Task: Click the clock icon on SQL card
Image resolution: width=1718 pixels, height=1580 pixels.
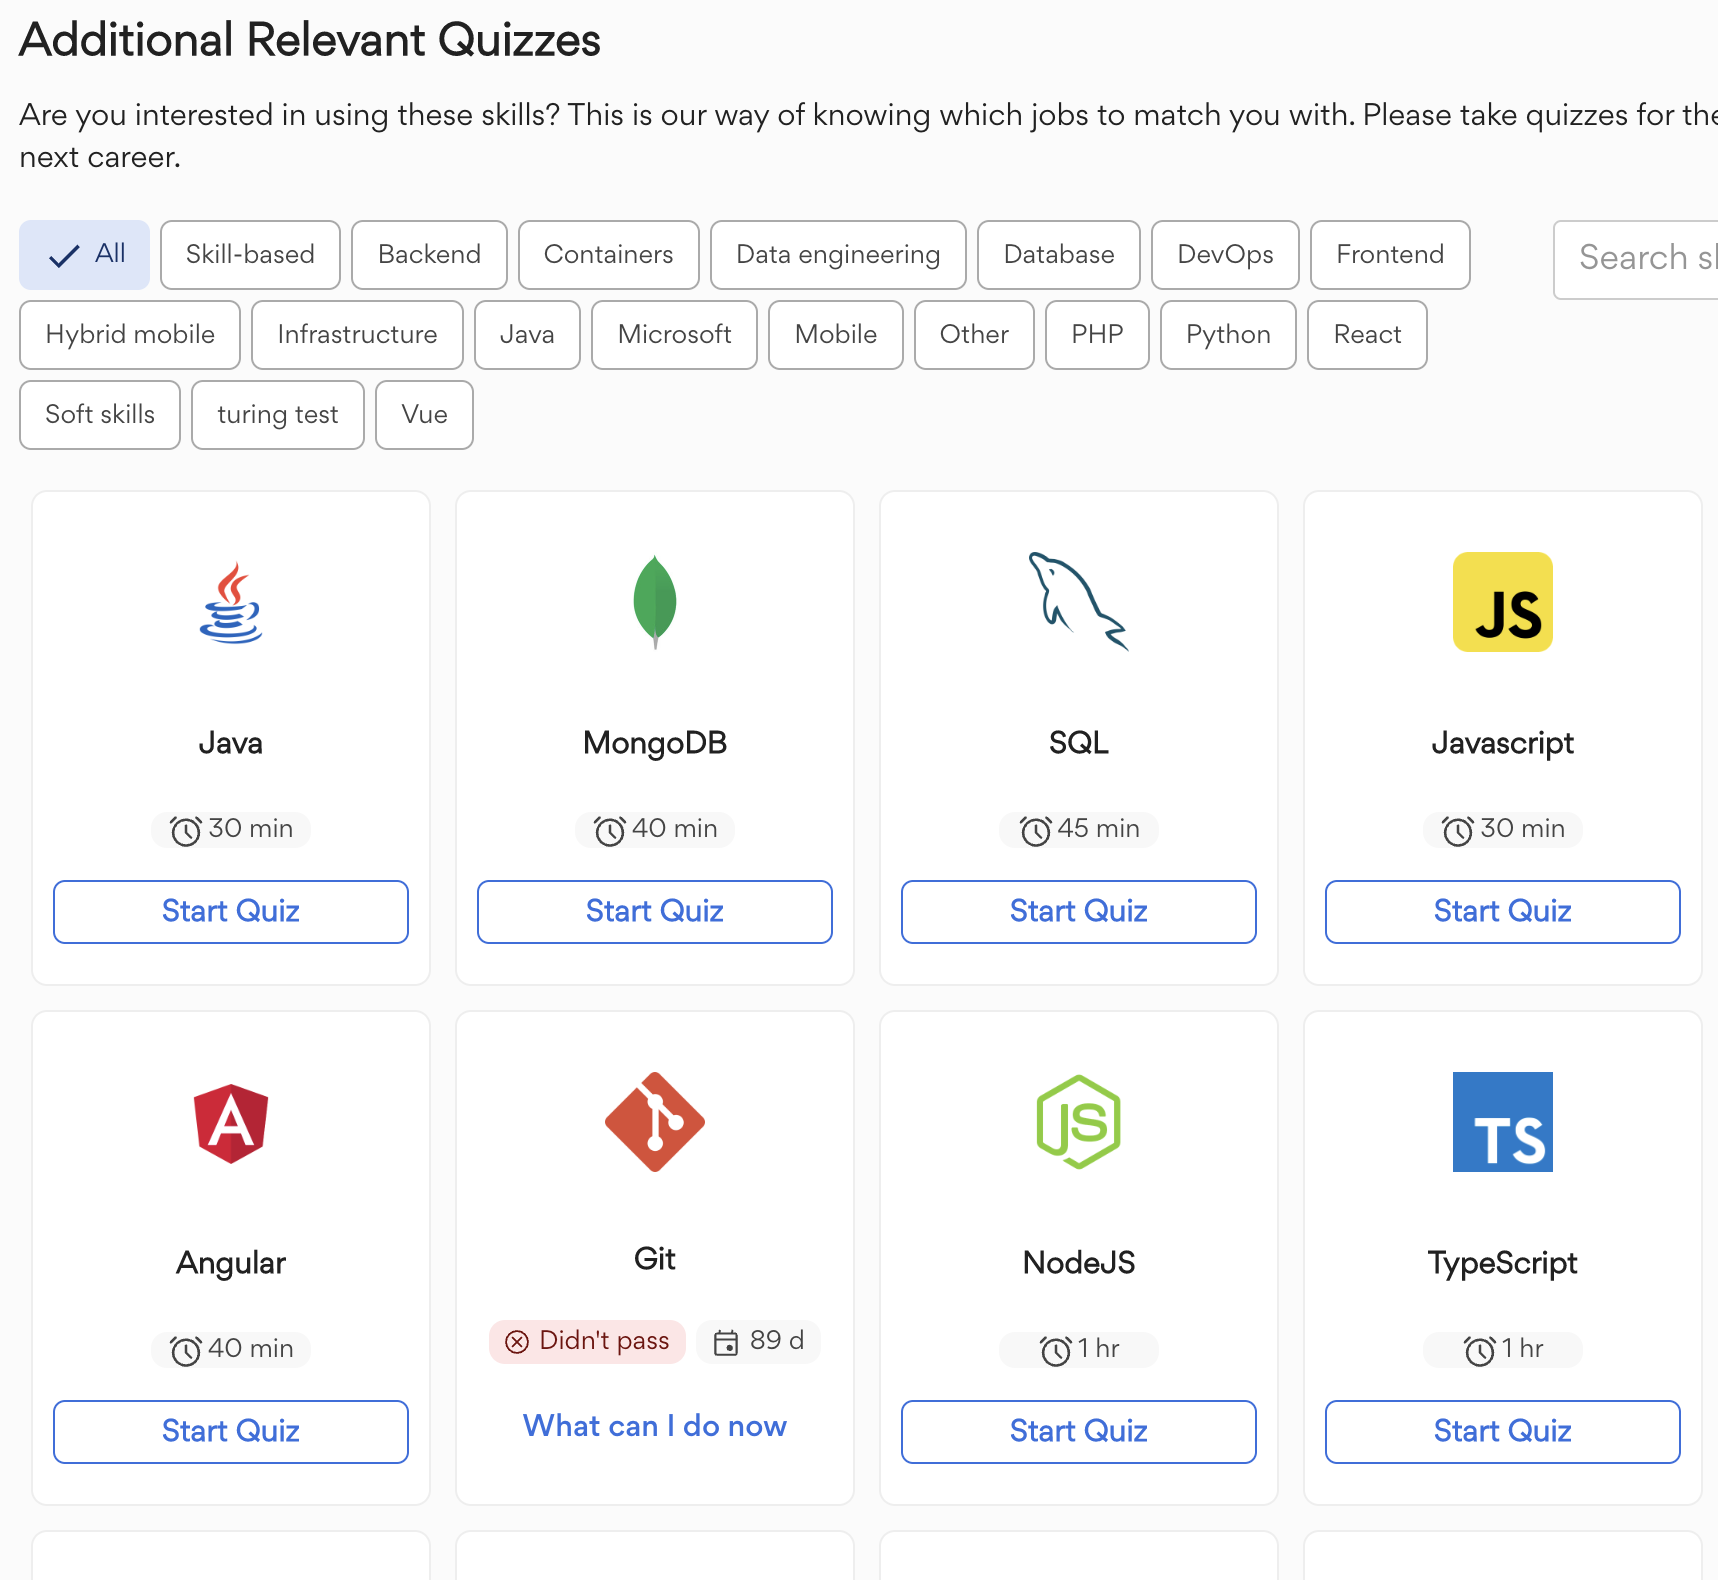Action: click(x=1035, y=830)
